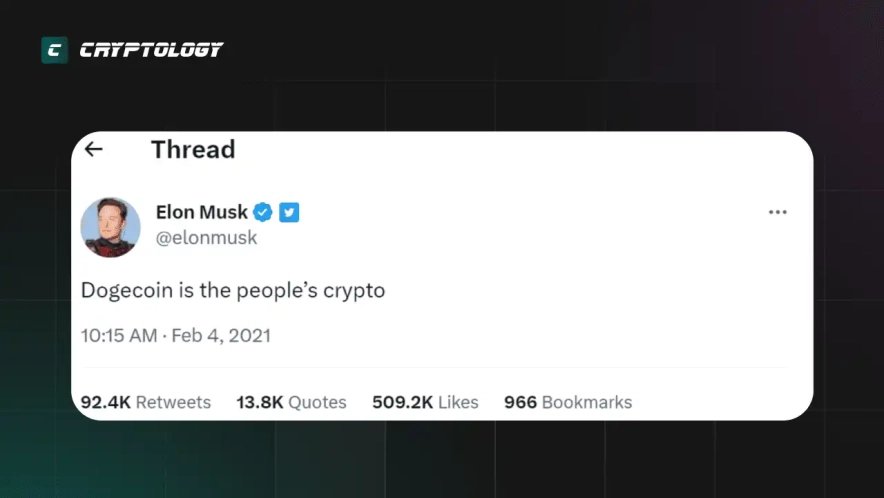The image size is (884, 498).
Task: Click the Bookmarks label
Action: (x=587, y=402)
